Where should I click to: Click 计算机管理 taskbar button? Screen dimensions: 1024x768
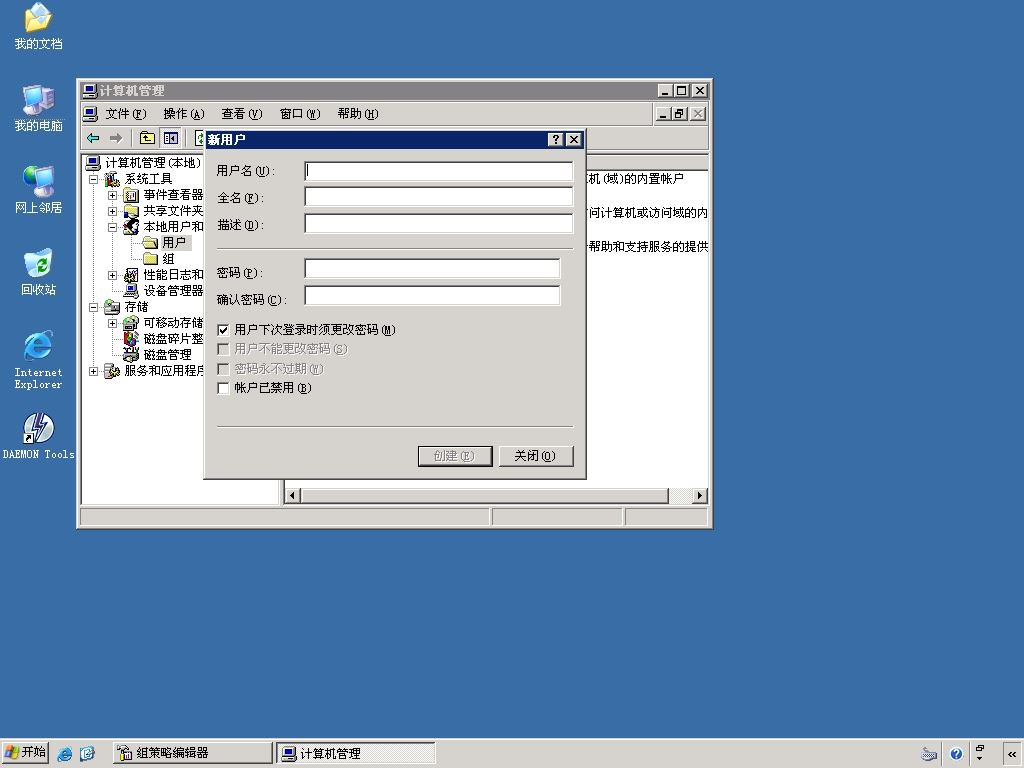coord(356,753)
